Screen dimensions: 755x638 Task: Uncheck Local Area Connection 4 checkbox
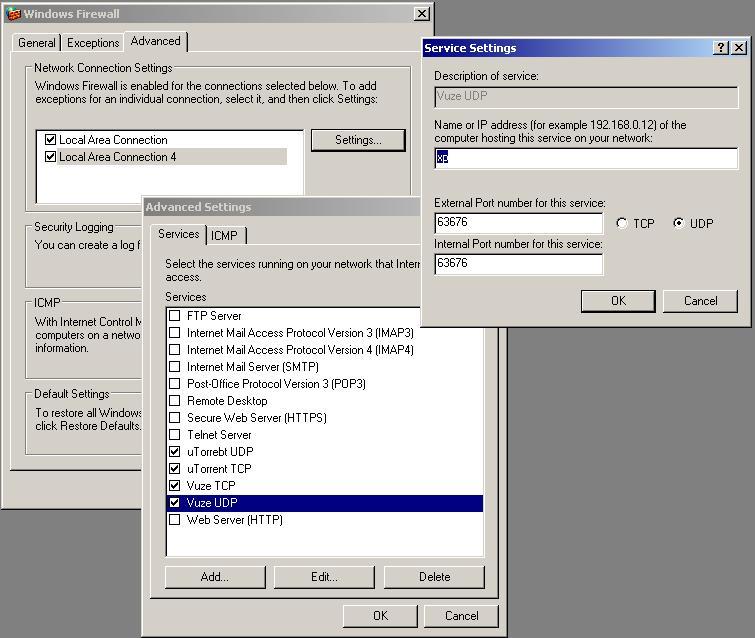(50, 156)
